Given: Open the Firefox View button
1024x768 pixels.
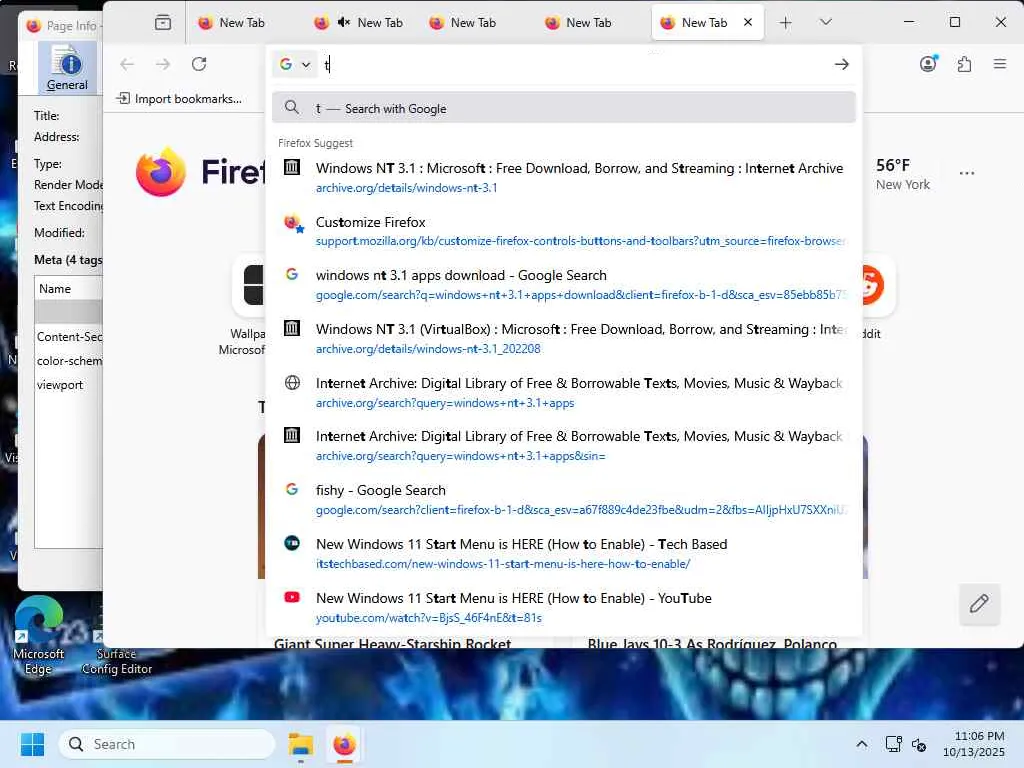Looking at the screenshot, I should 163,23.
